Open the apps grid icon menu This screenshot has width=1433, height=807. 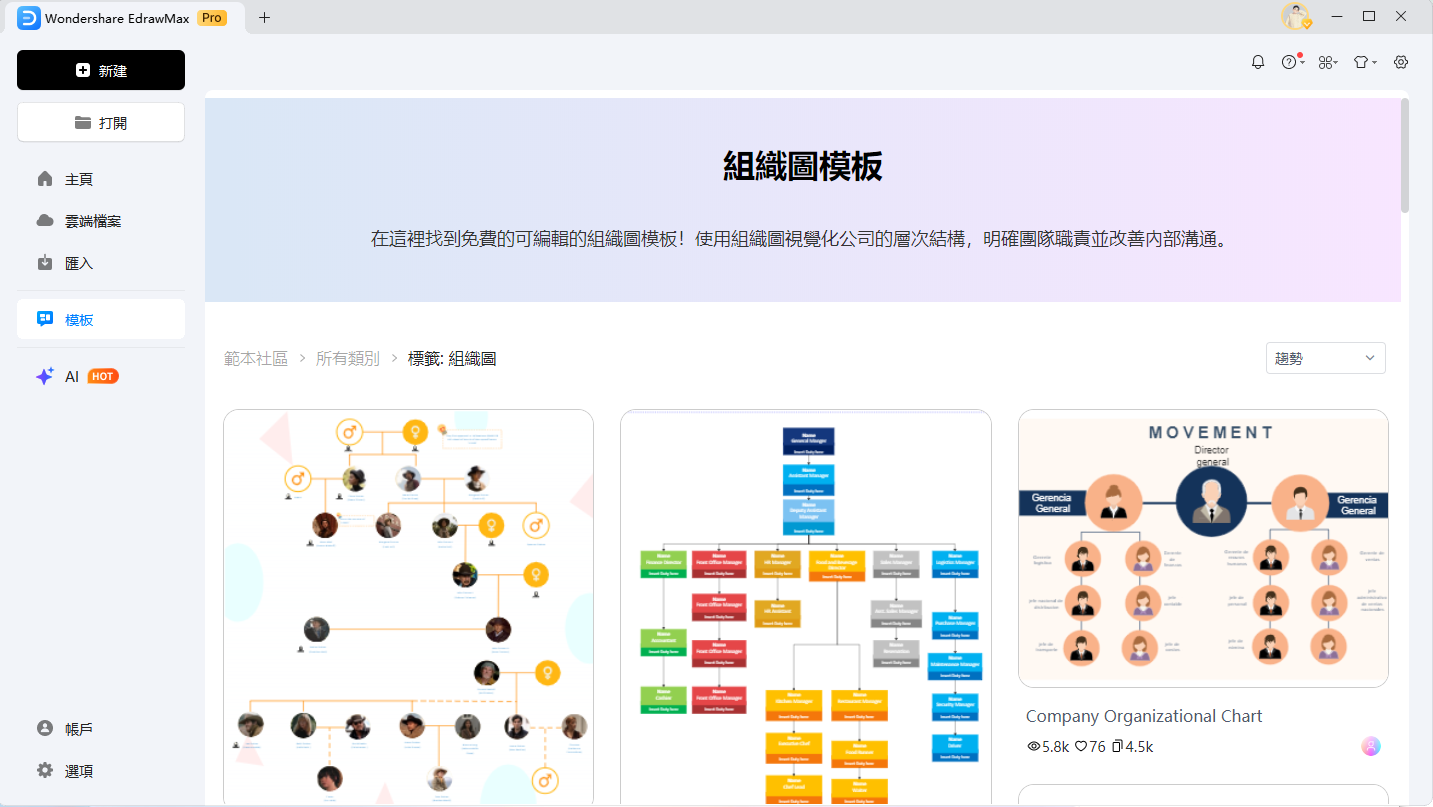pyautogui.click(x=1326, y=62)
